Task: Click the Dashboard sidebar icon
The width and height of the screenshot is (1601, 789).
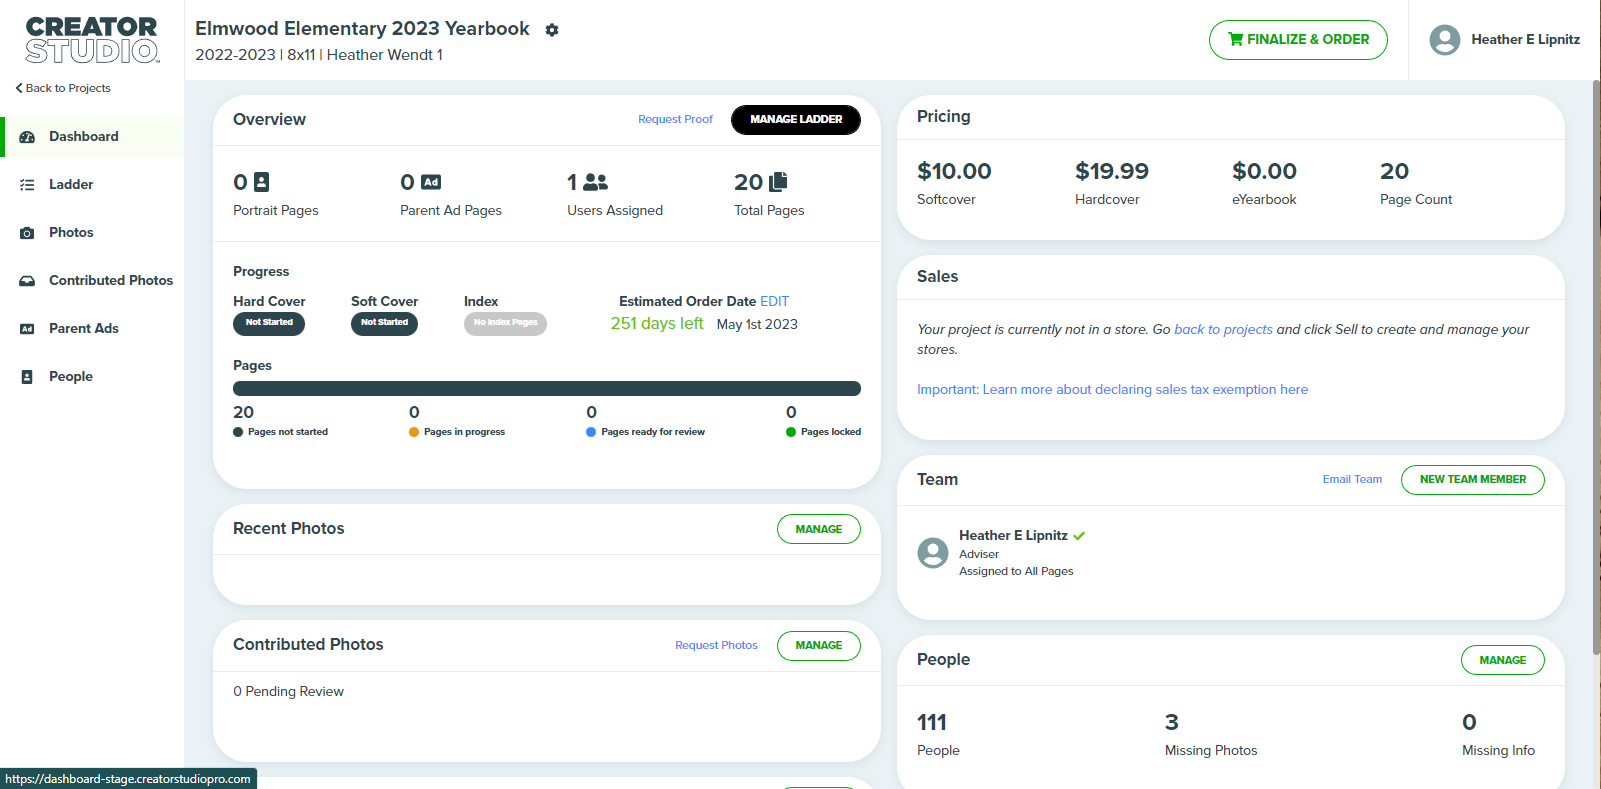Action: tap(27, 137)
